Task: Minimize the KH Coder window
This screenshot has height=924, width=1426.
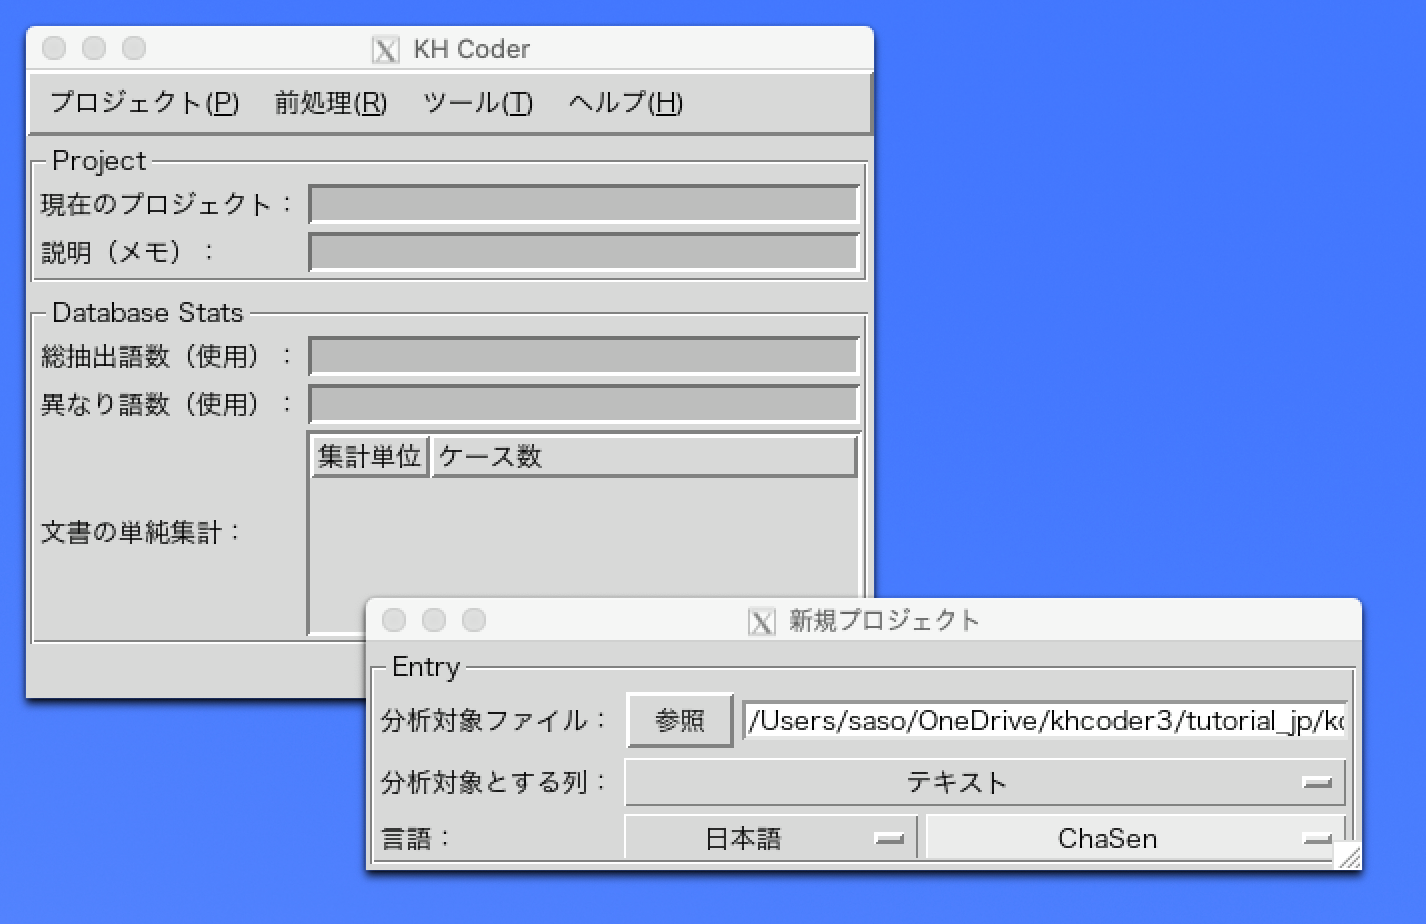Action: click(94, 48)
